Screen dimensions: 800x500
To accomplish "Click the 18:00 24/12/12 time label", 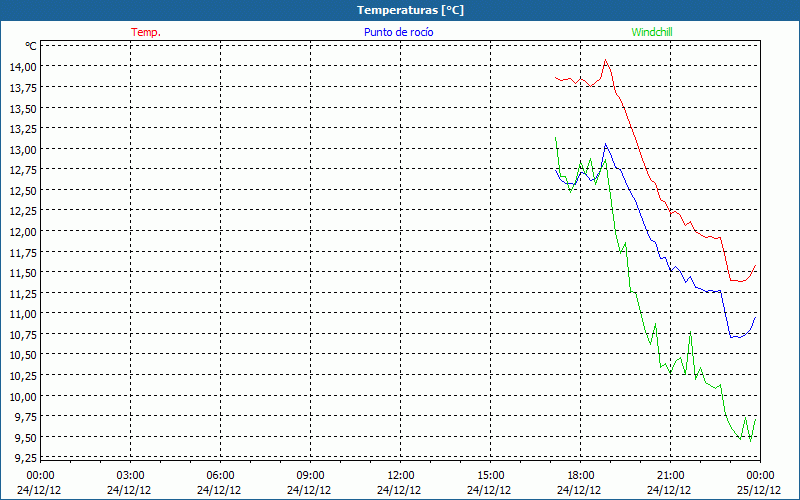I will pos(580,483).
